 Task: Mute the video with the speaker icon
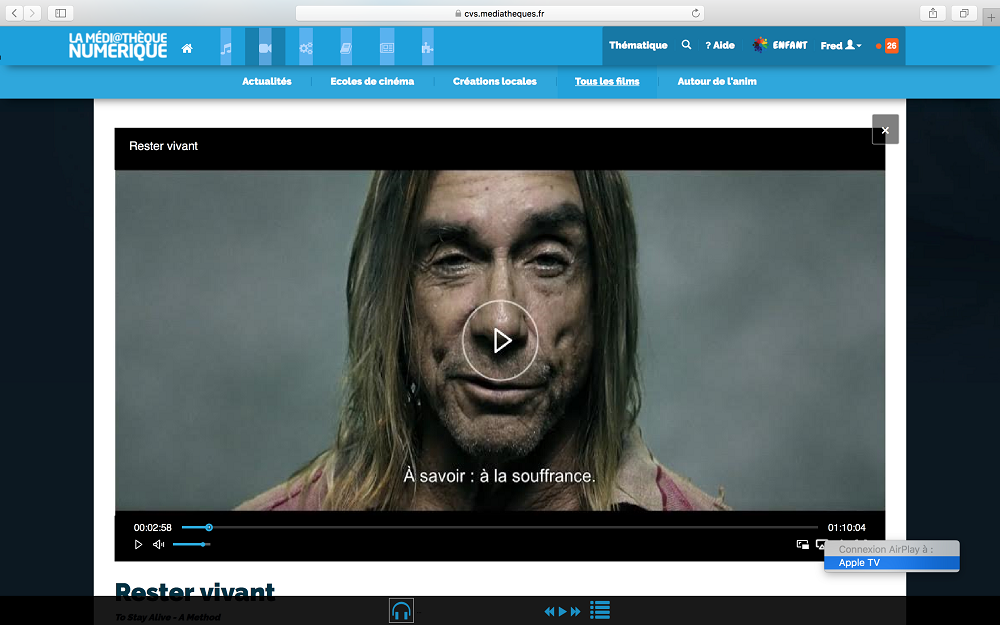tap(159, 545)
